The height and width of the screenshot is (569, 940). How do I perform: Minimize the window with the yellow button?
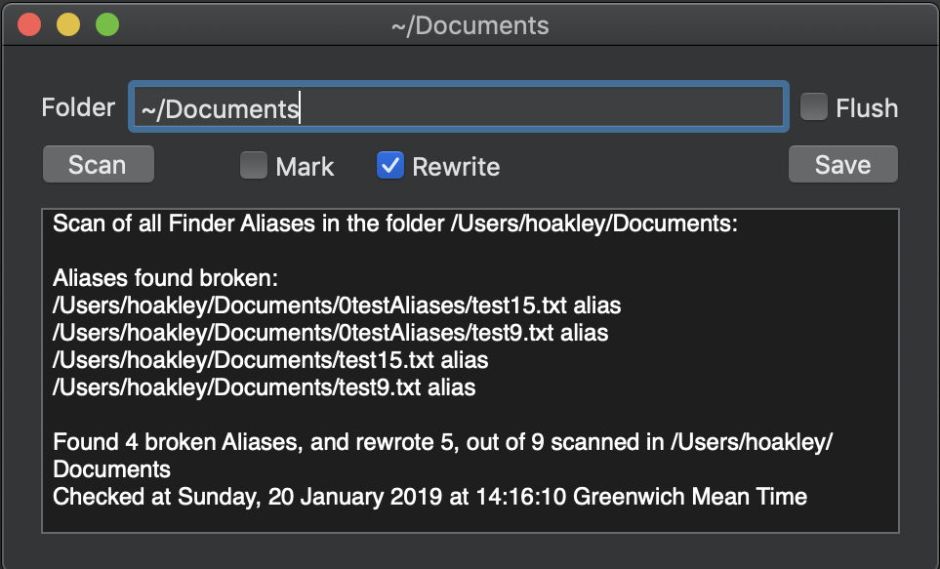click(68, 25)
